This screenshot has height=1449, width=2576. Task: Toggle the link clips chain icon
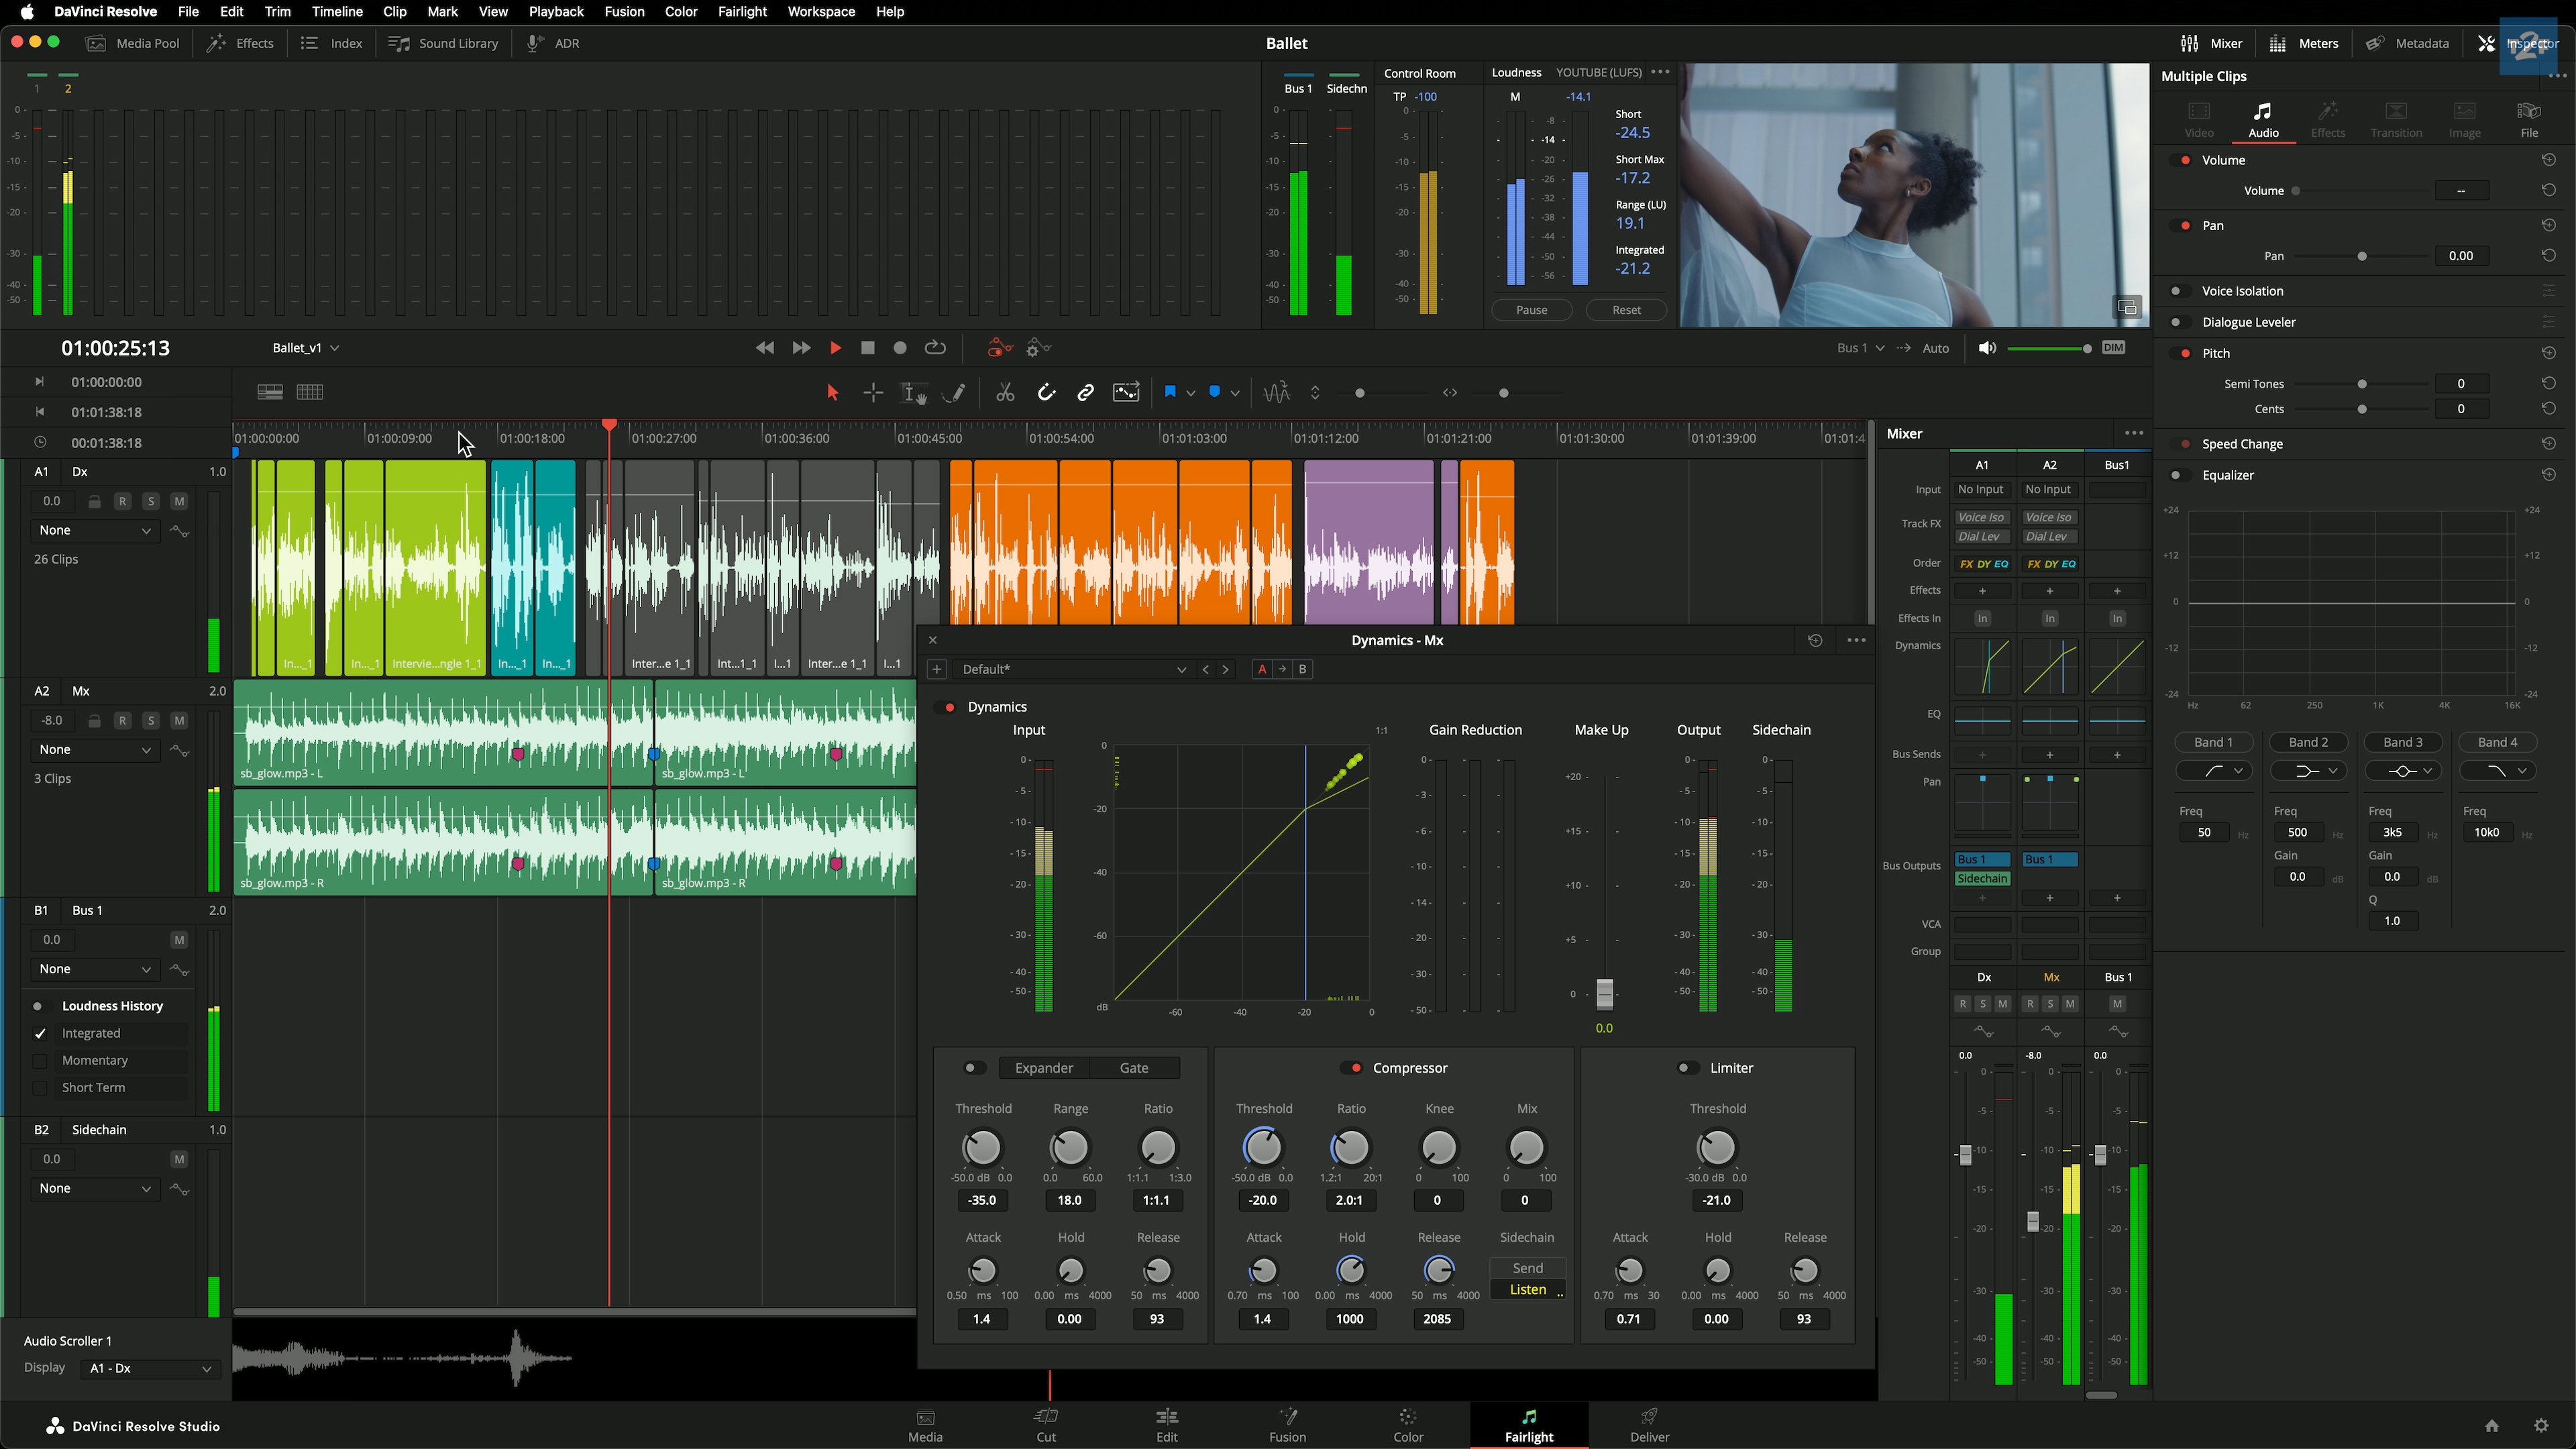click(x=1085, y=393)
